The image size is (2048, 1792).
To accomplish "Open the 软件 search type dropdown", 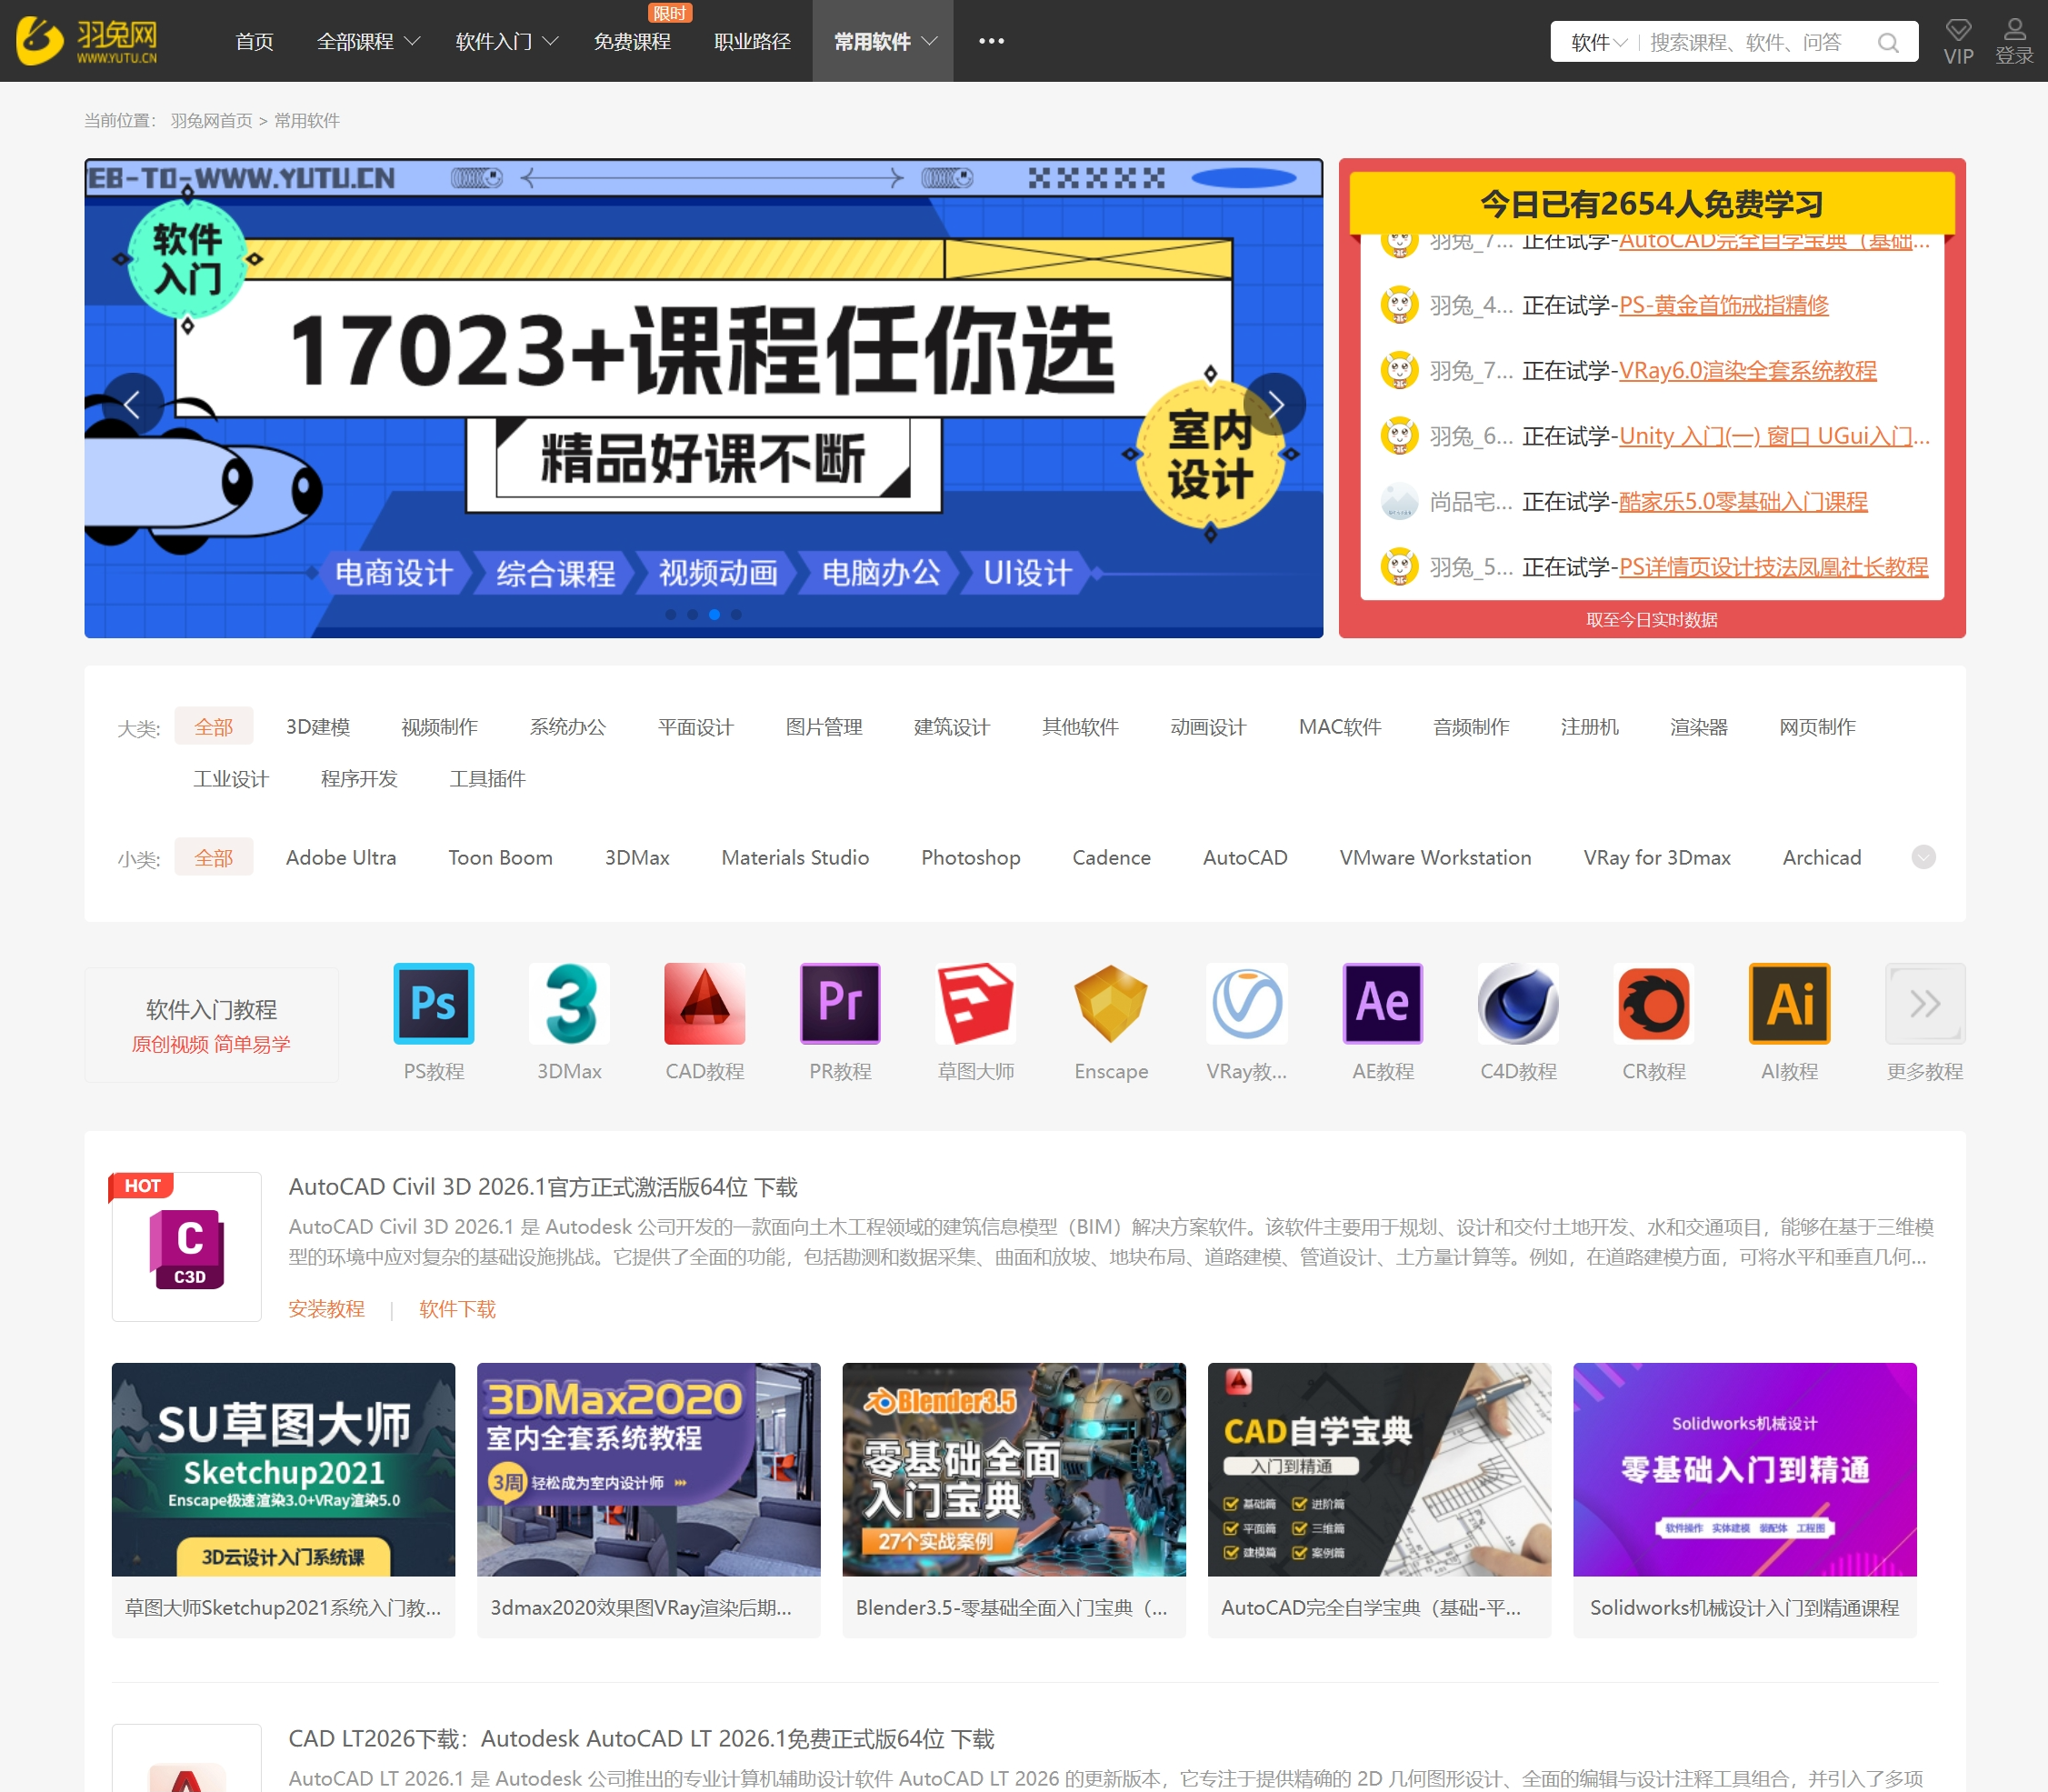I will tap(1598, 42).
